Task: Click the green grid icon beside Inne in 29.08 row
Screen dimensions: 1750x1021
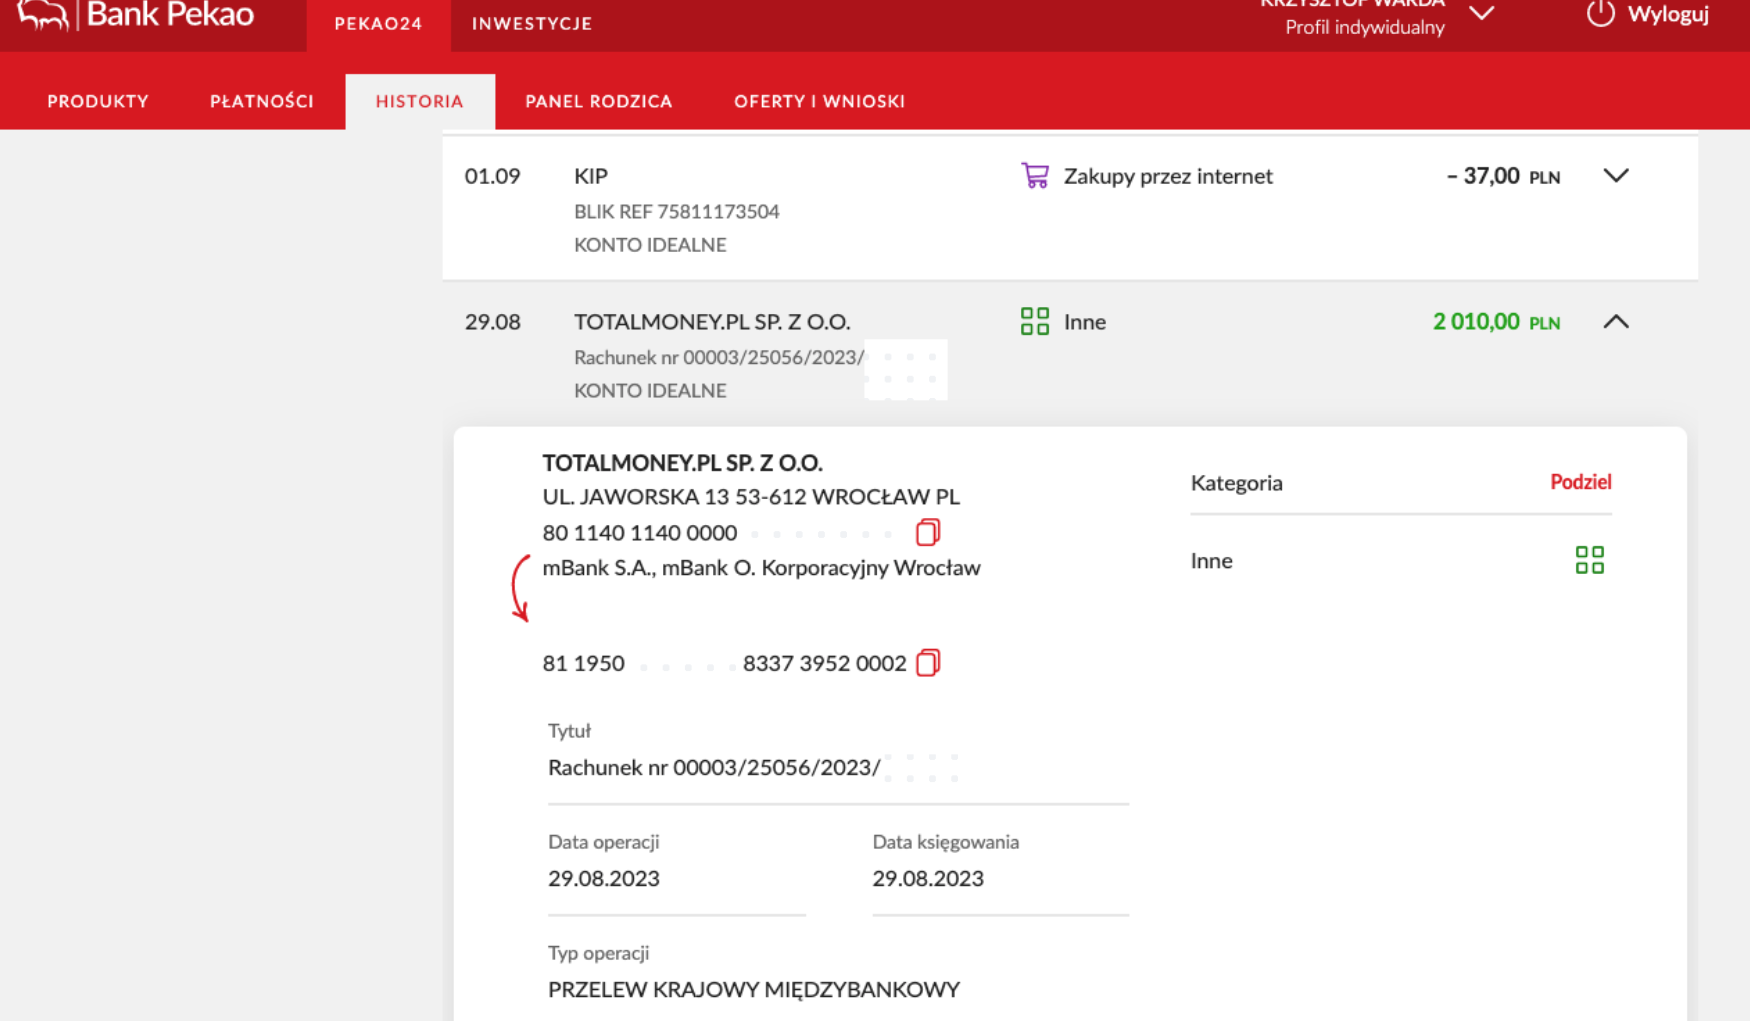Action: click(x=1035, y=321)
